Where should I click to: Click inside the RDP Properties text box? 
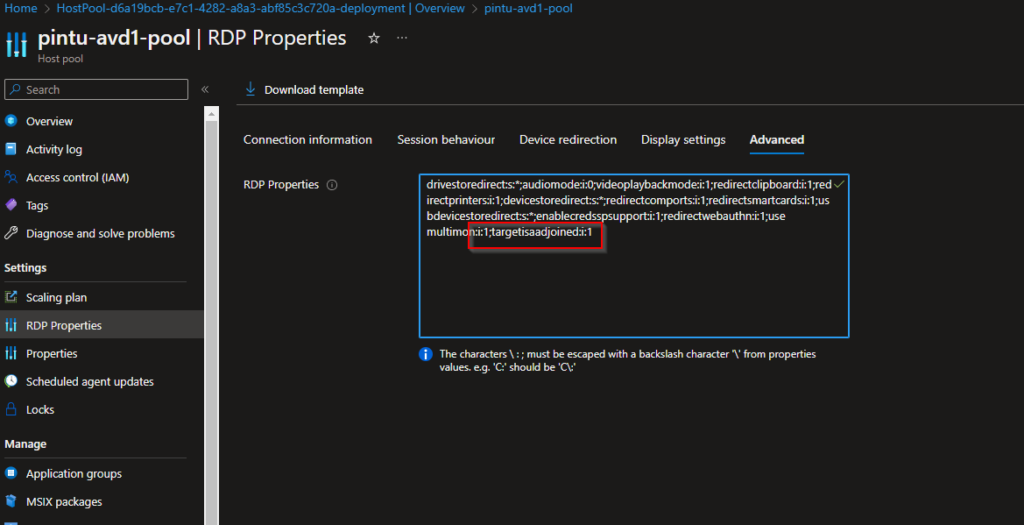point(633,256)
